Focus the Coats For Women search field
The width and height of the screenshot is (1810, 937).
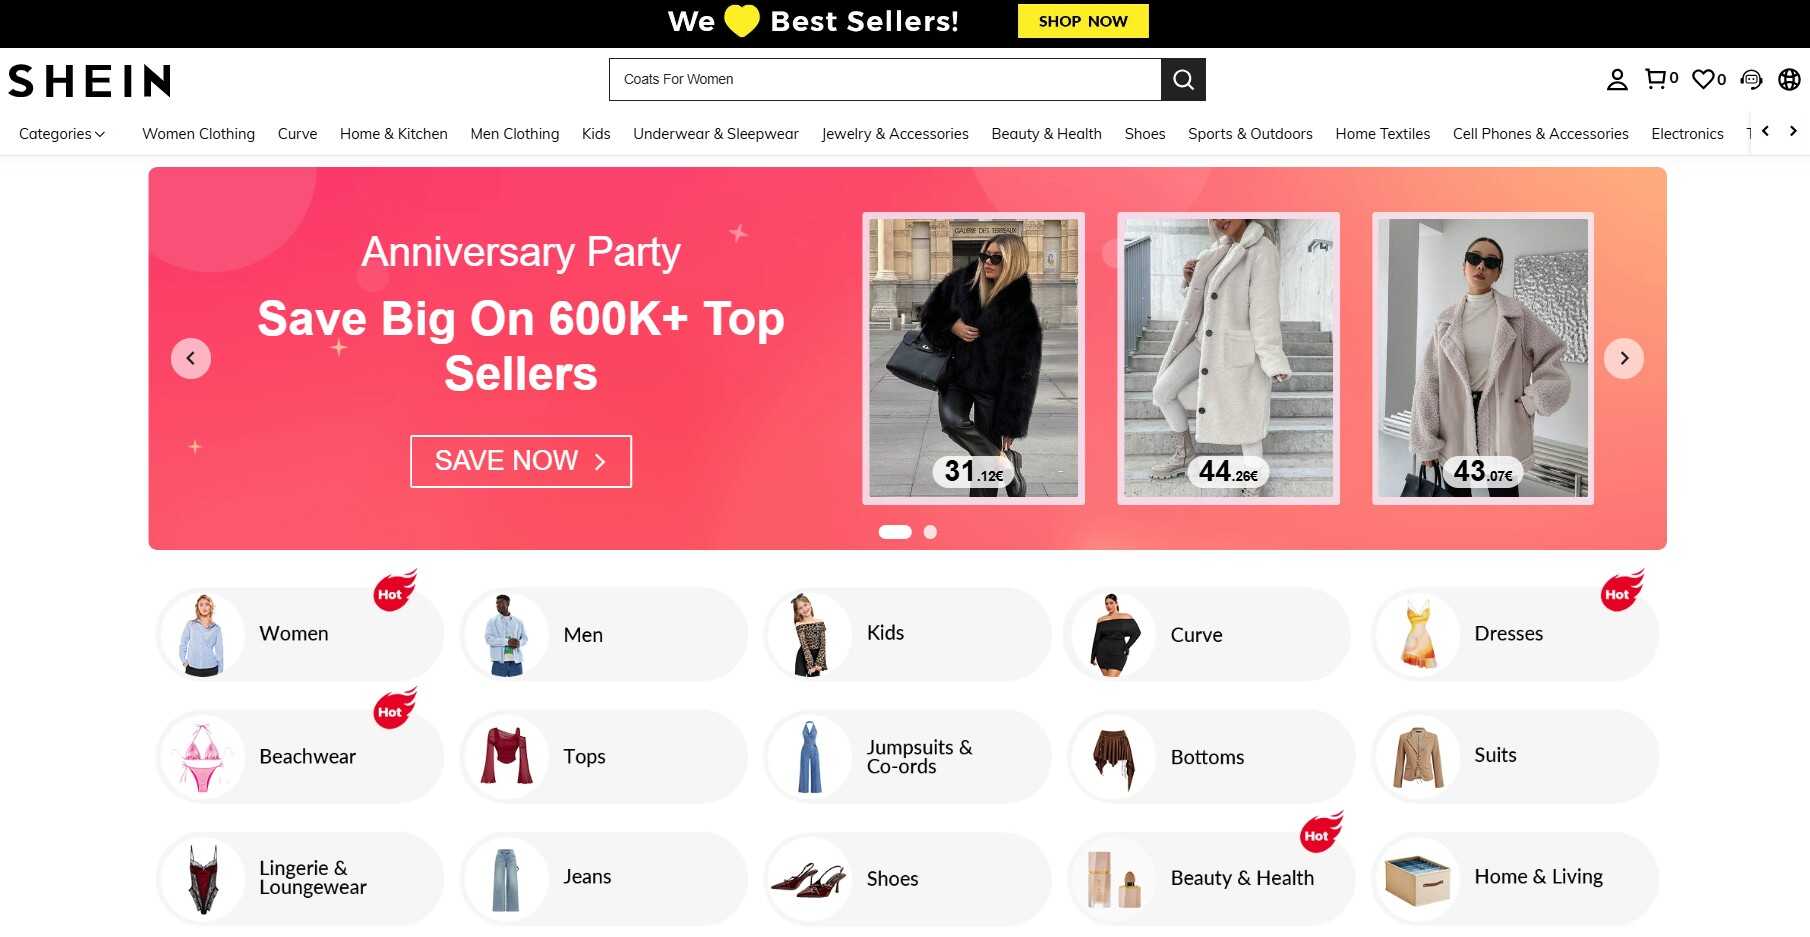click(885, 80)
